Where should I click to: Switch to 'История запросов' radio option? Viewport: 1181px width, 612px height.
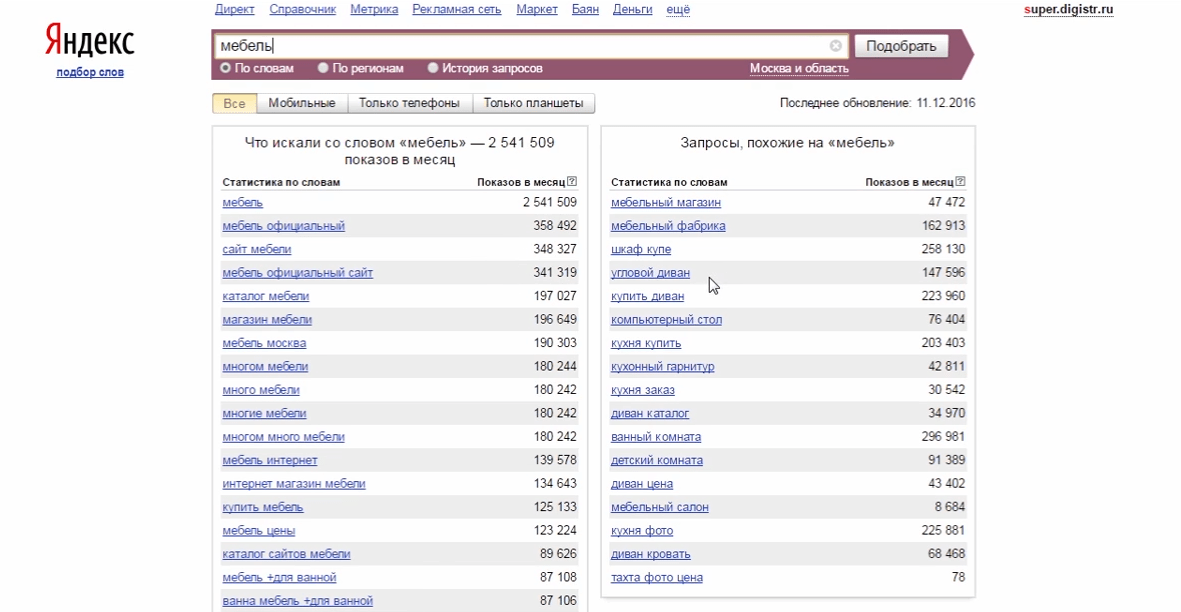point(433,69)
